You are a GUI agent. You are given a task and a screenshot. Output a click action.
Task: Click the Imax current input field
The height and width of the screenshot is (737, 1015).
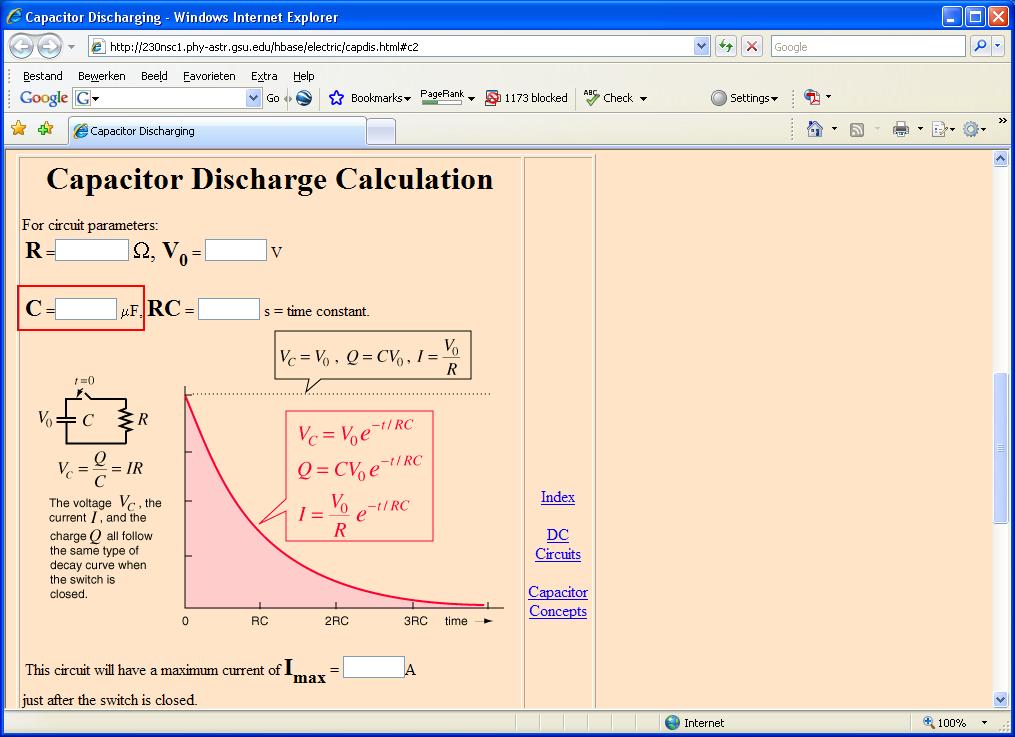pyautogui.click(x=373, y=667)
